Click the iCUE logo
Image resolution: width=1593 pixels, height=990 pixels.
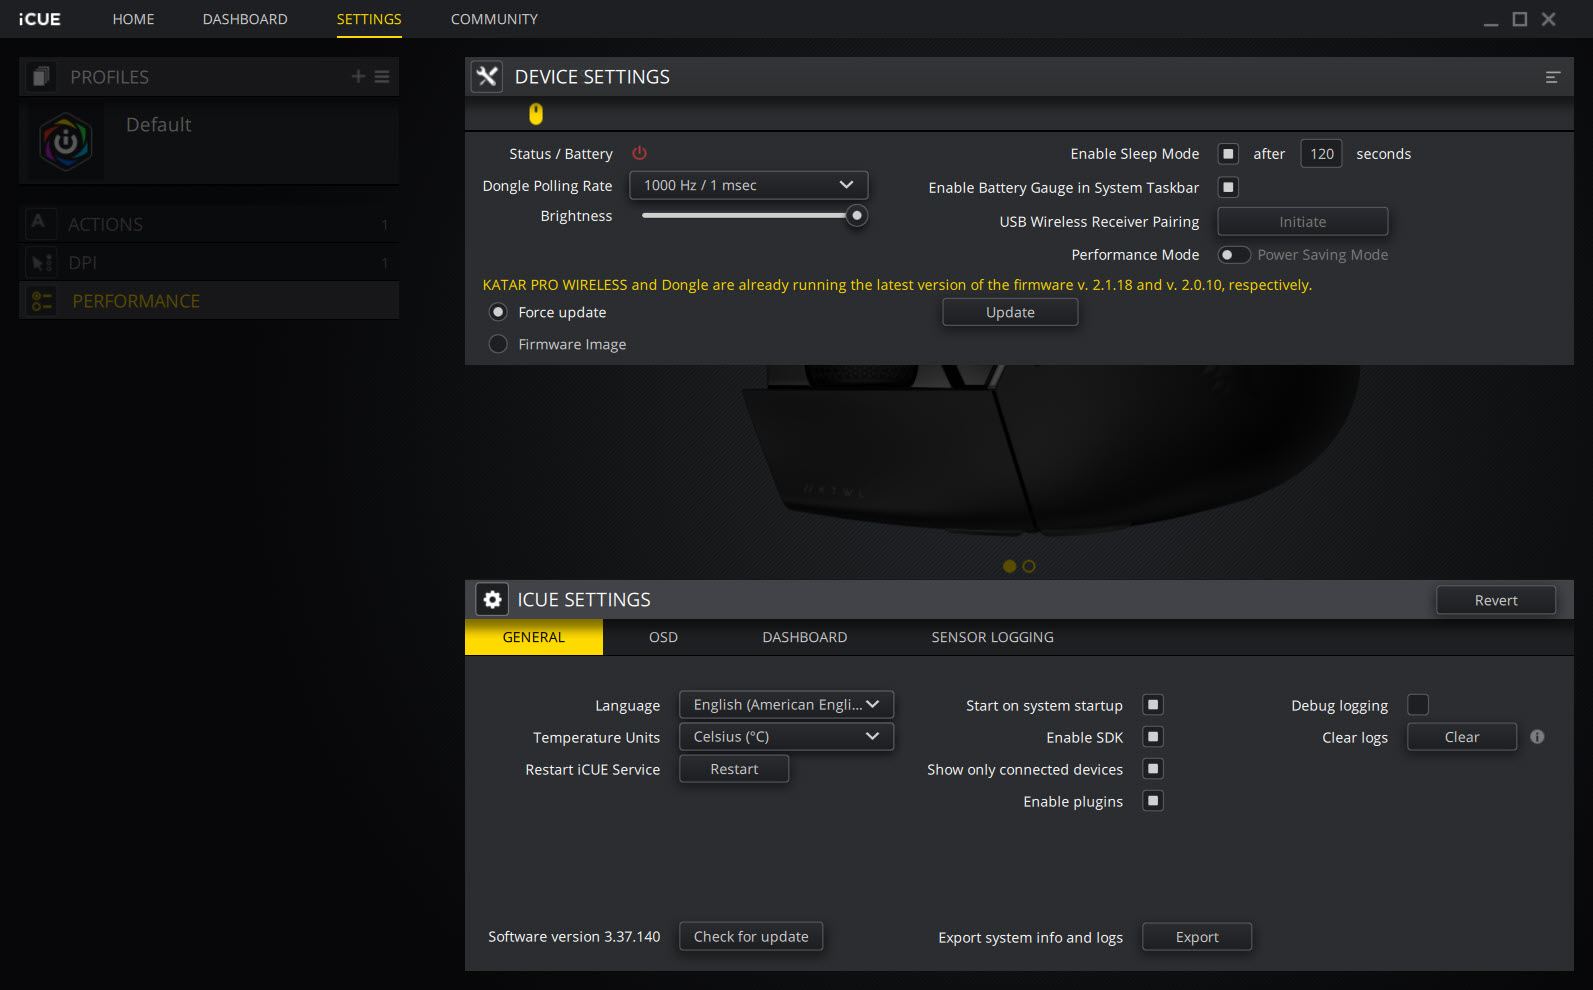40,19
